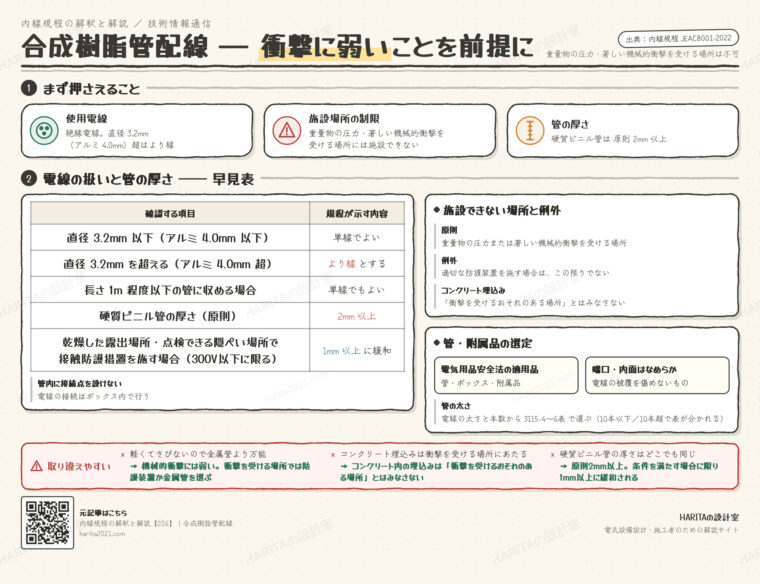The width and height of the screenshot is (760, 584).
Task: Click the 管の太さ label
Action: tap(456, 405)
